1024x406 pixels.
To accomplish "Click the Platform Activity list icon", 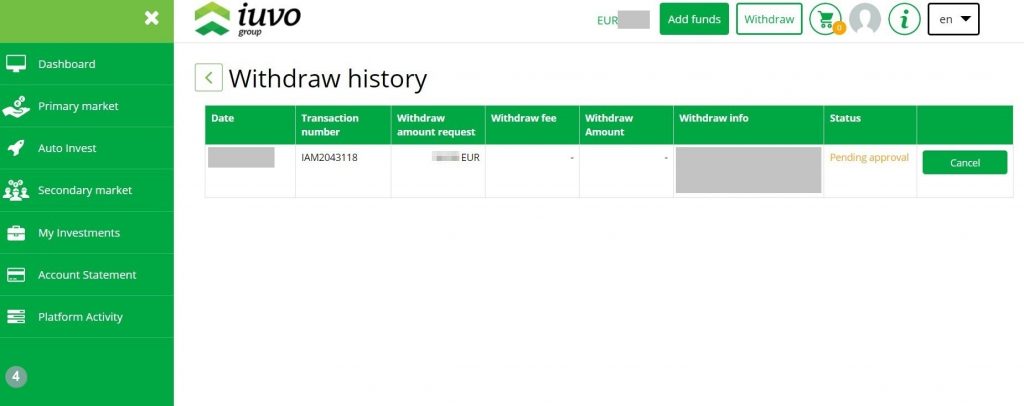I will tap(16, 317).
